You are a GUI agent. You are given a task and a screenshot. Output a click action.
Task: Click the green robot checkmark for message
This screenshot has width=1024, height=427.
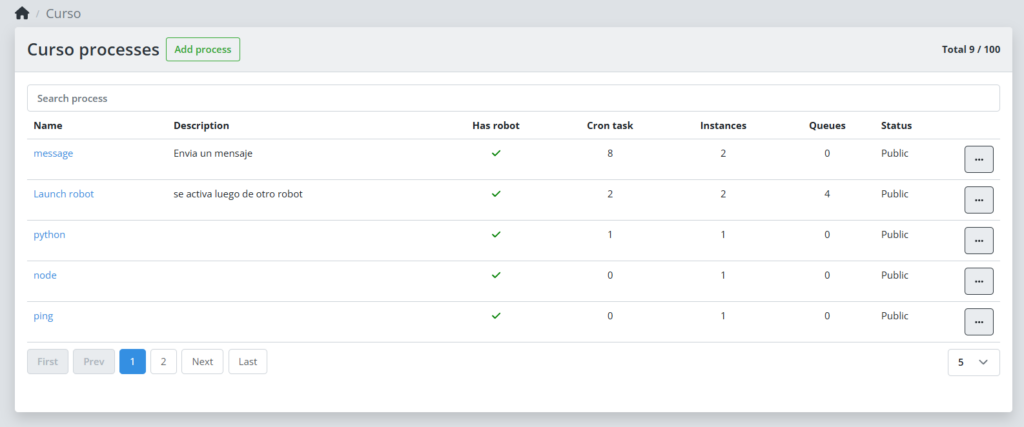[x=496, y=153]
